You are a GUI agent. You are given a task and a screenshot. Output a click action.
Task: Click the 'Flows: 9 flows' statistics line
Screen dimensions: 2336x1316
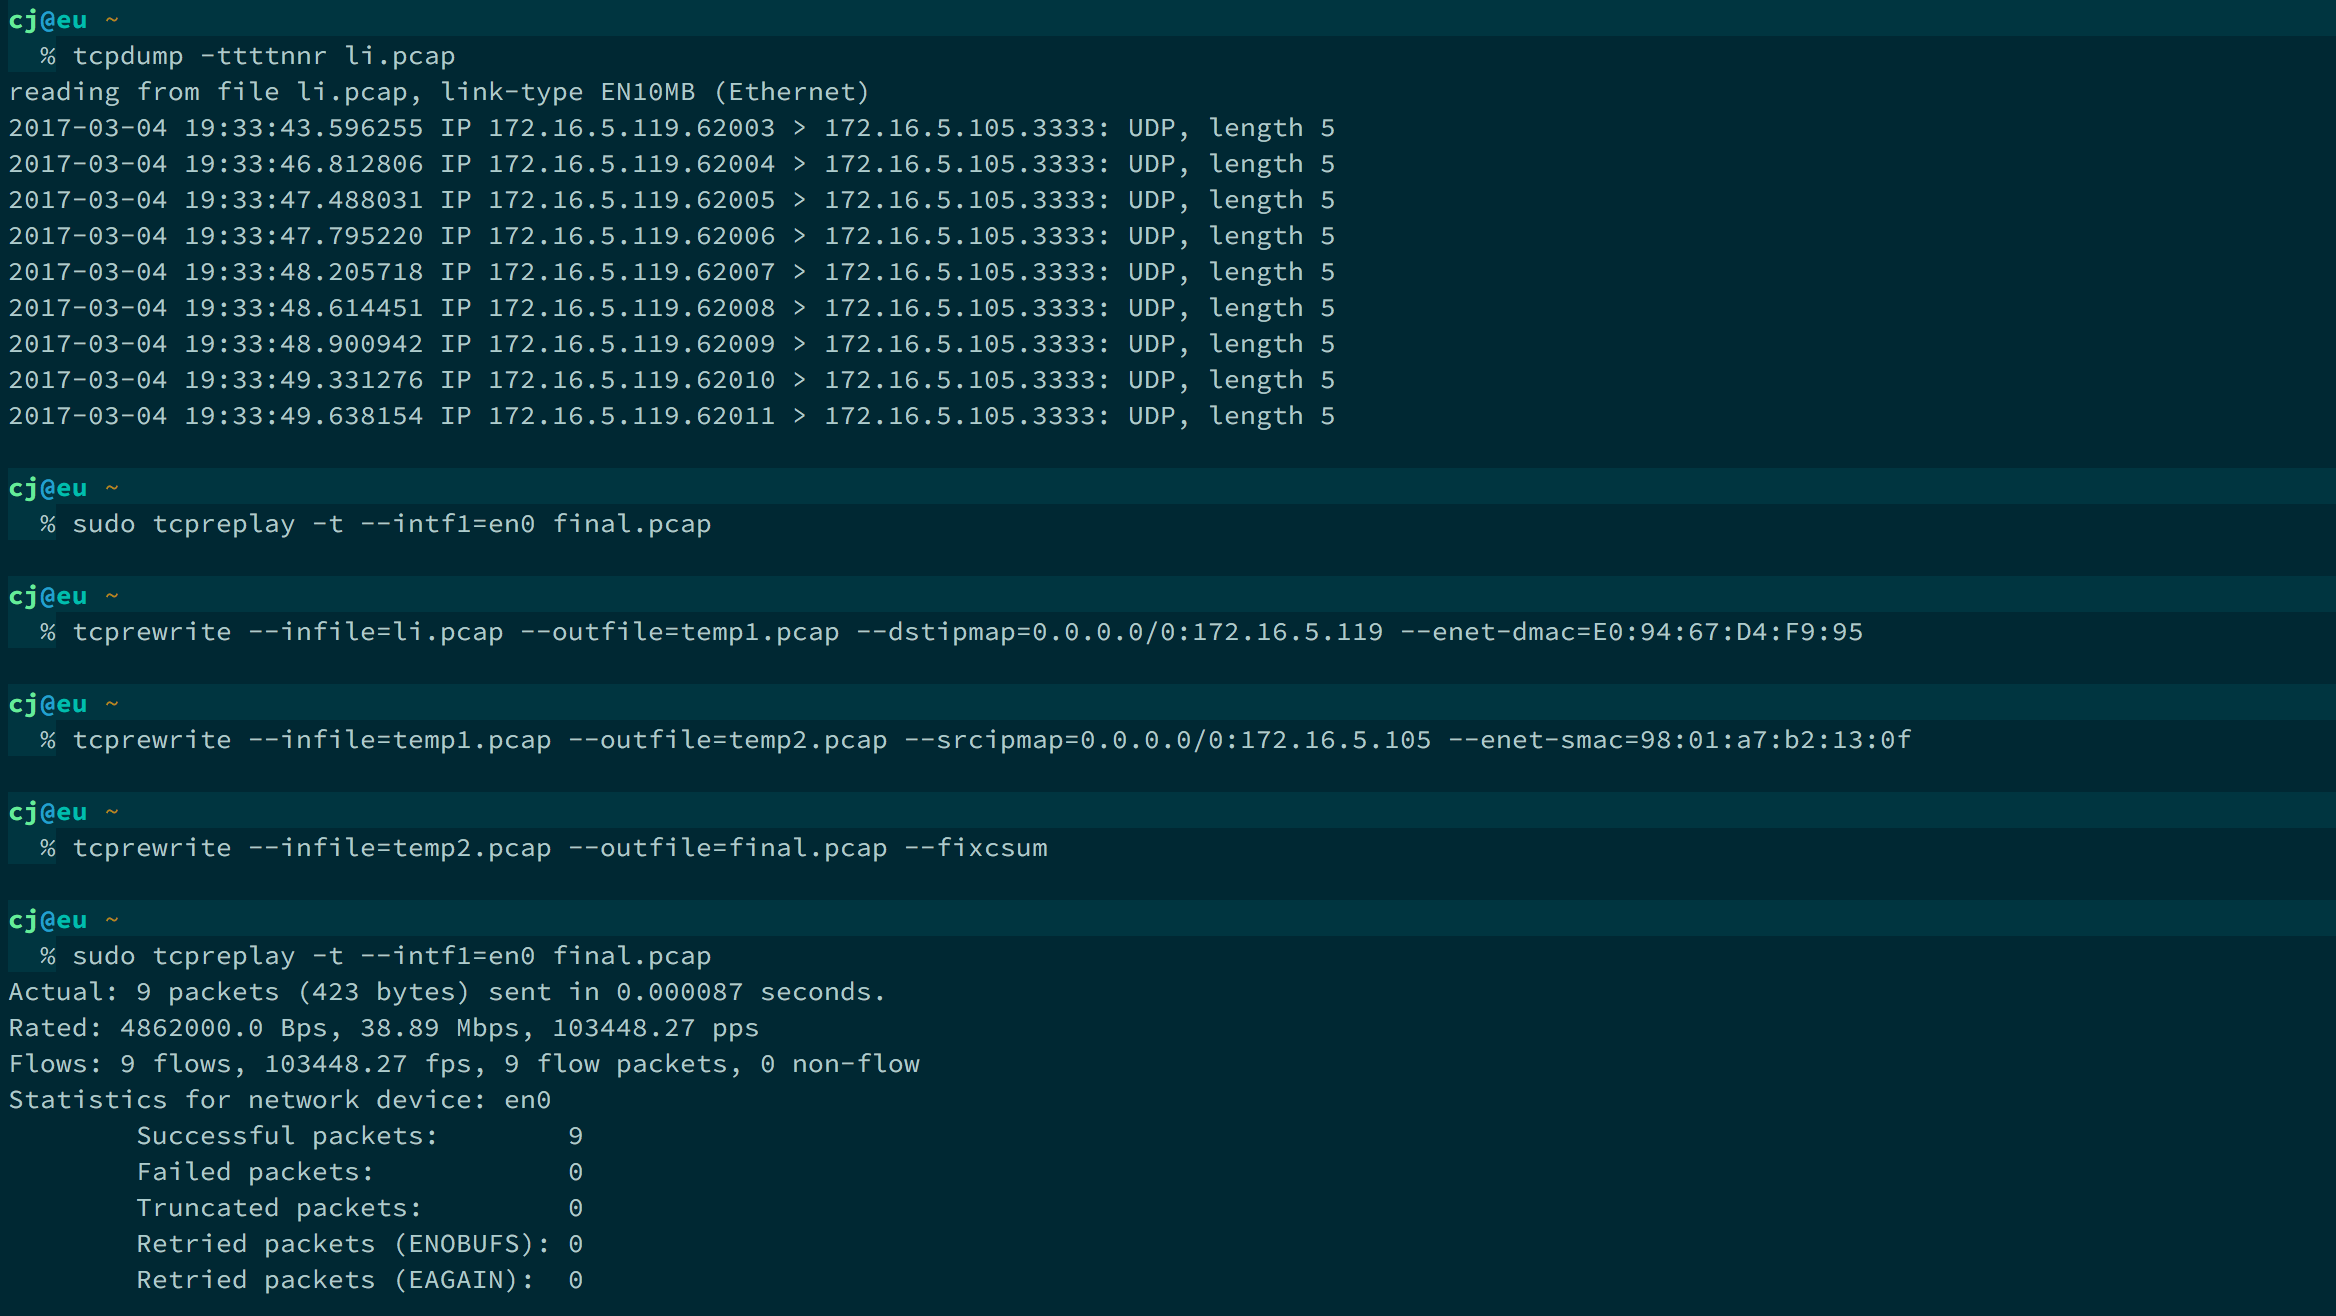tap(463, 1064)
